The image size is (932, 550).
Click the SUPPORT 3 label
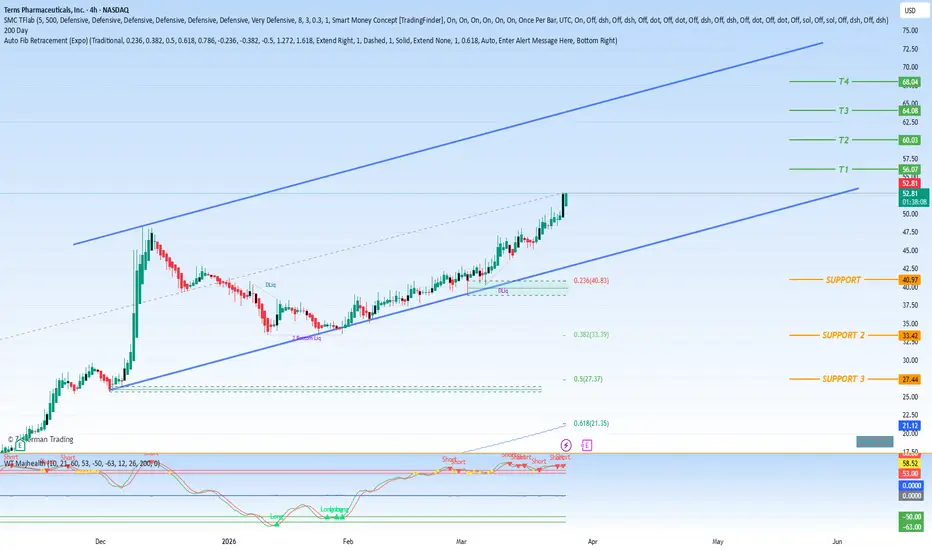click(x=843, y=379)
